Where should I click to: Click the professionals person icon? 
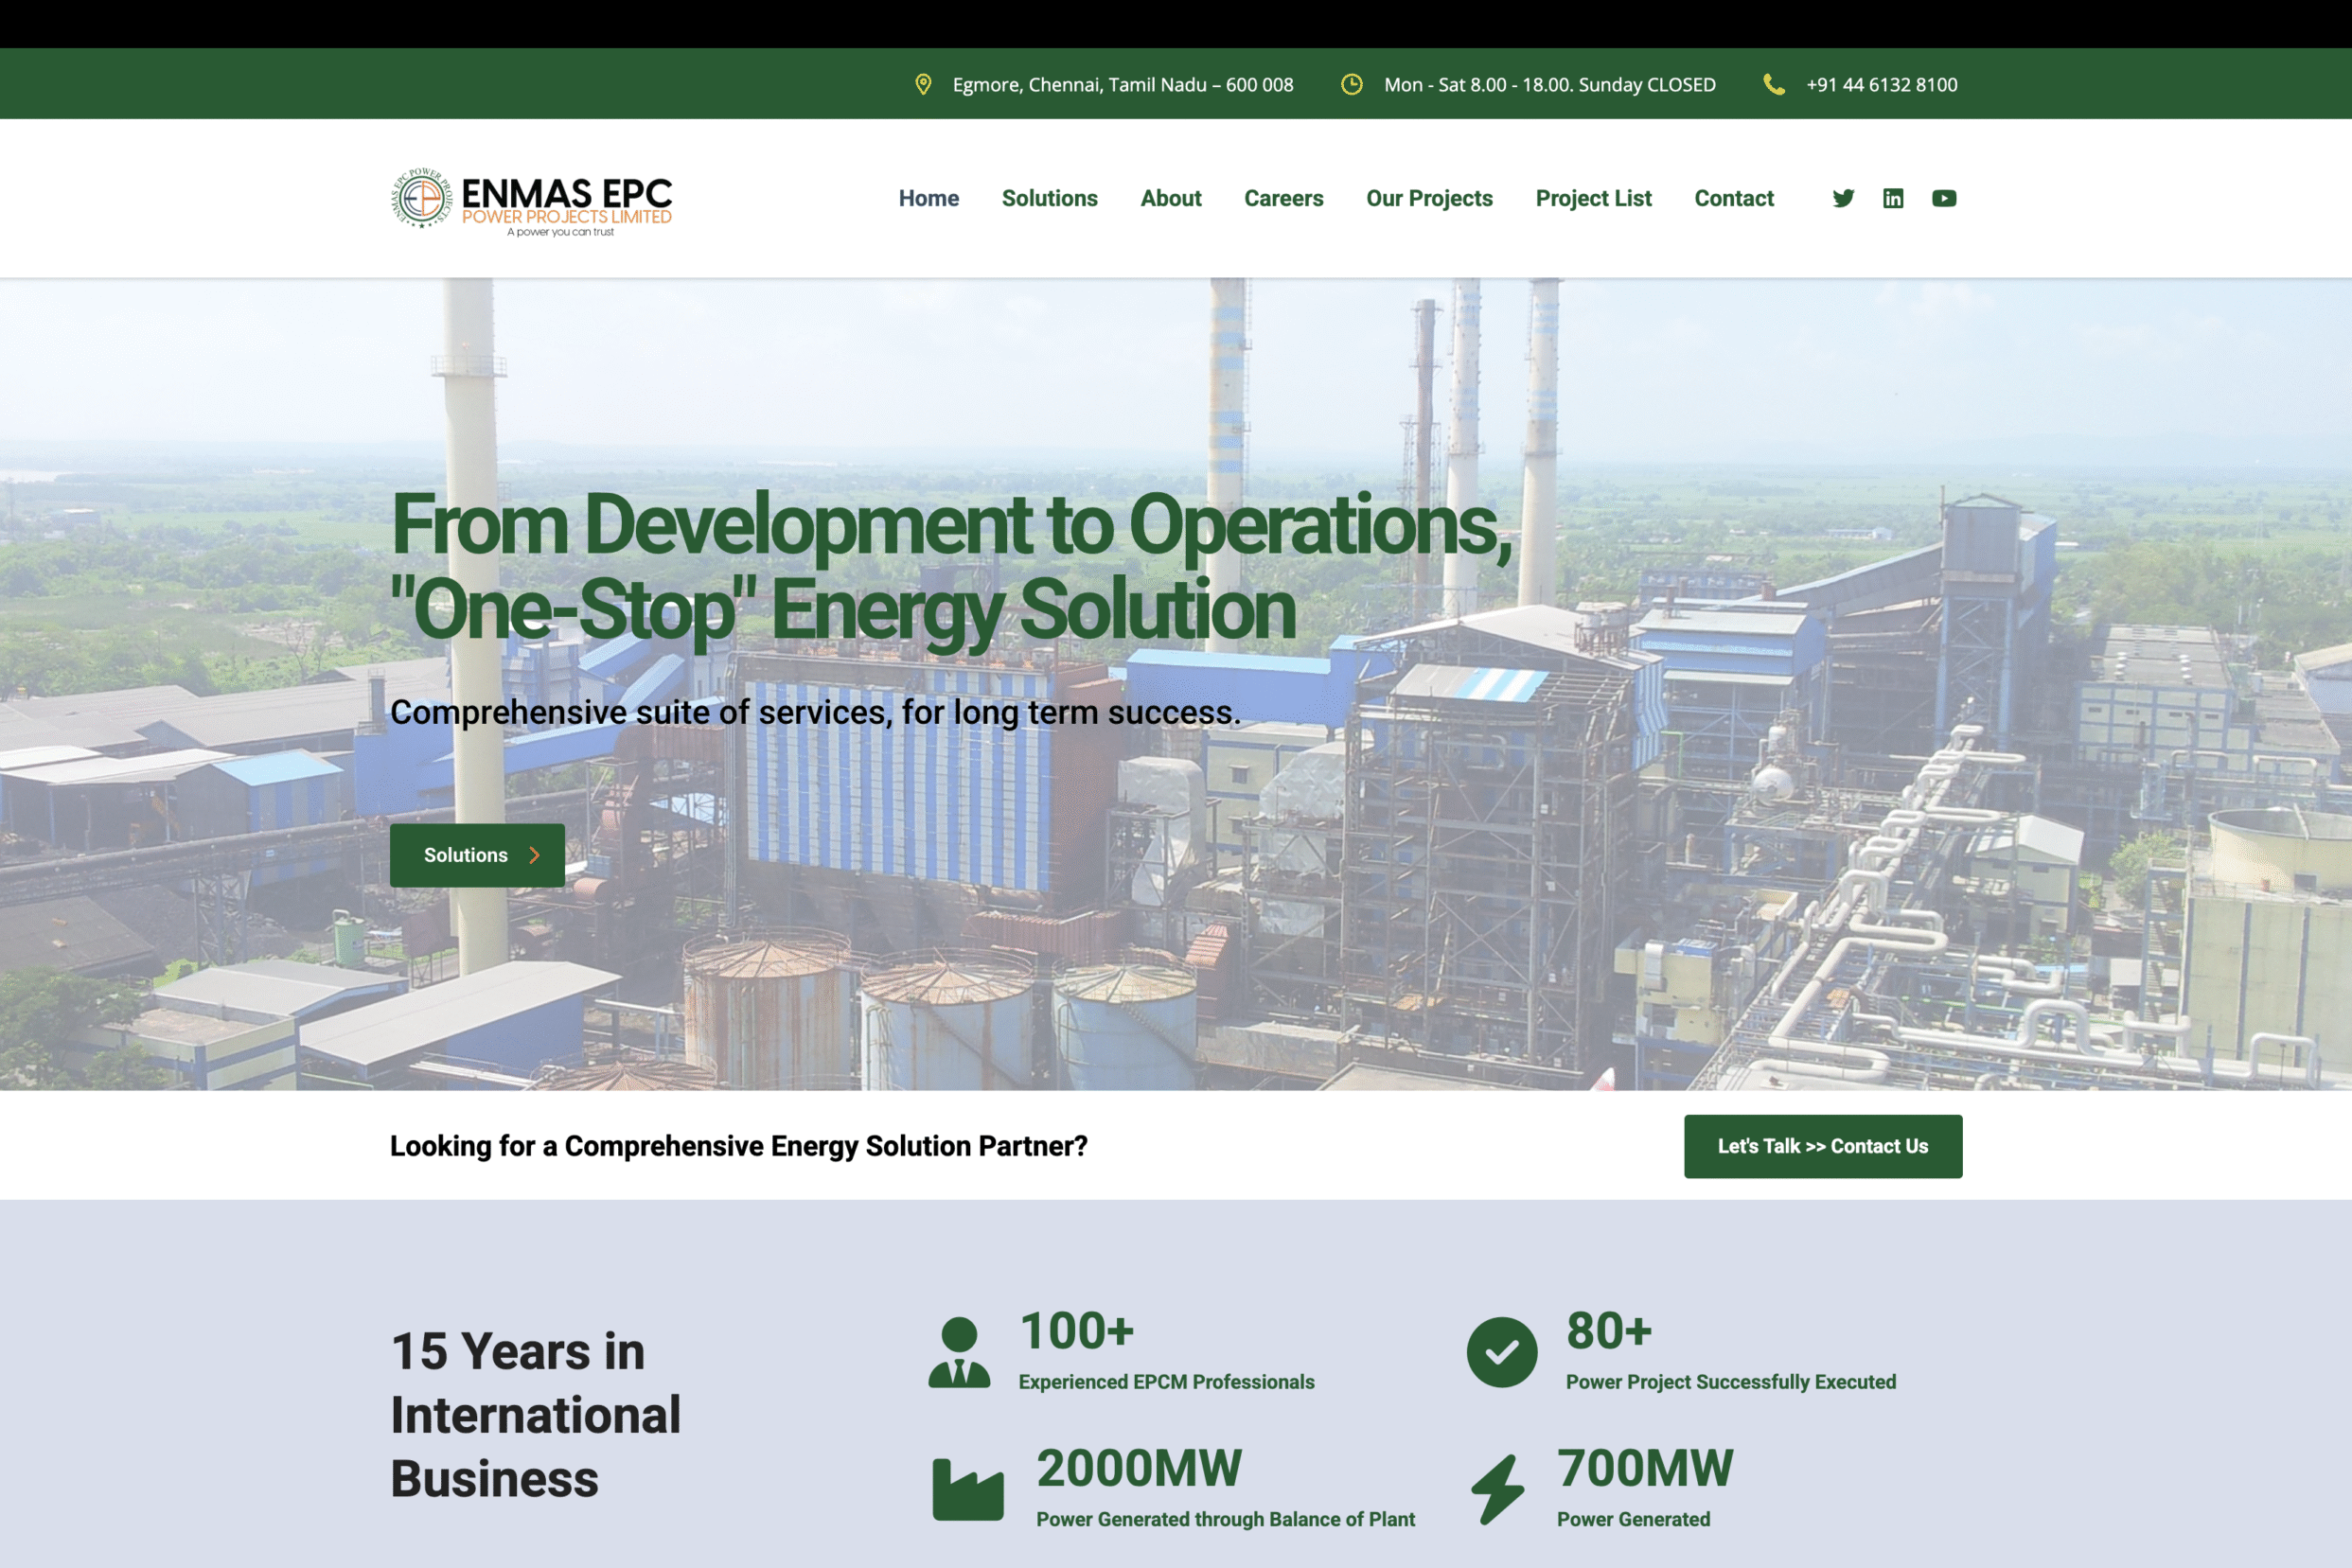[959, 1352]
